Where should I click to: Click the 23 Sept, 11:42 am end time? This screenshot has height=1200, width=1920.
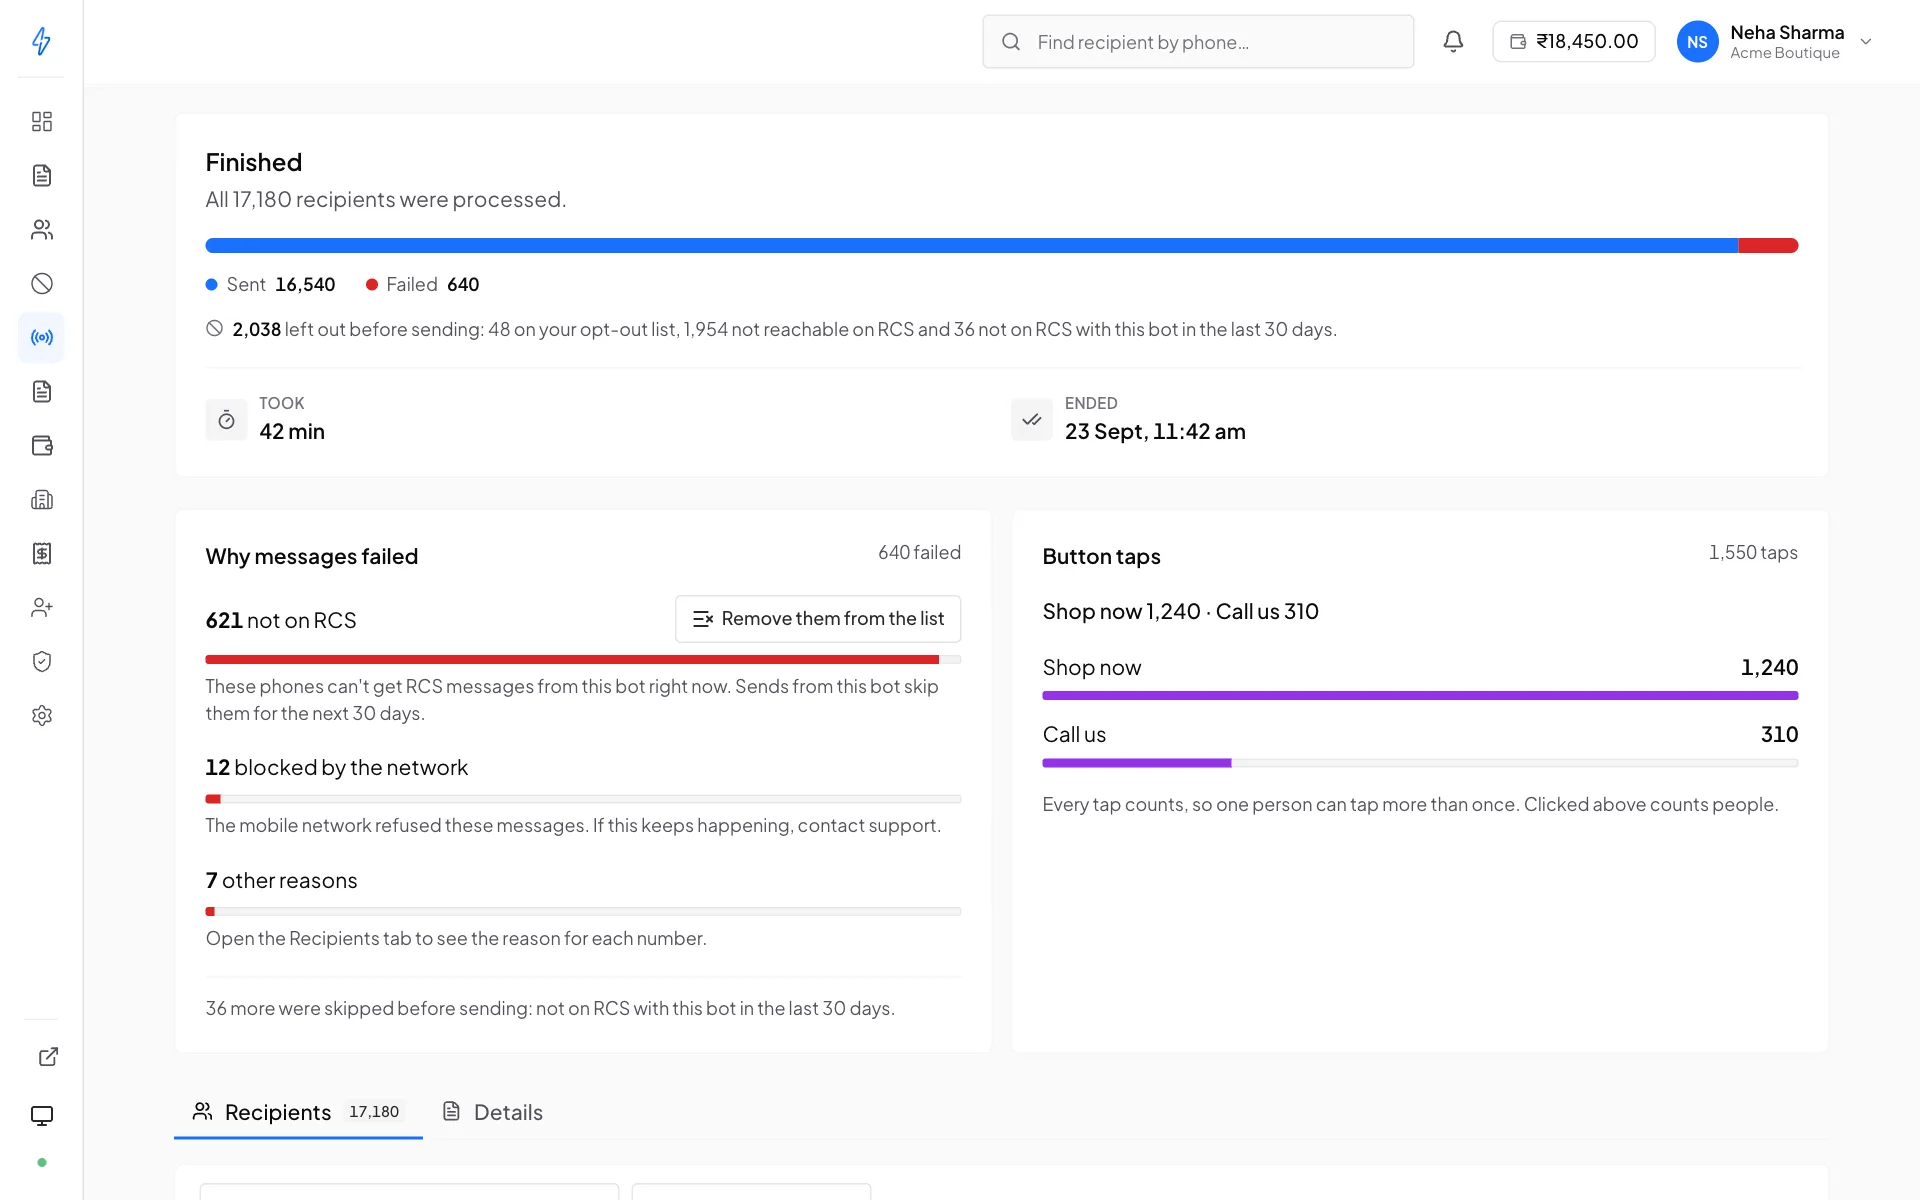[1155, 432]
